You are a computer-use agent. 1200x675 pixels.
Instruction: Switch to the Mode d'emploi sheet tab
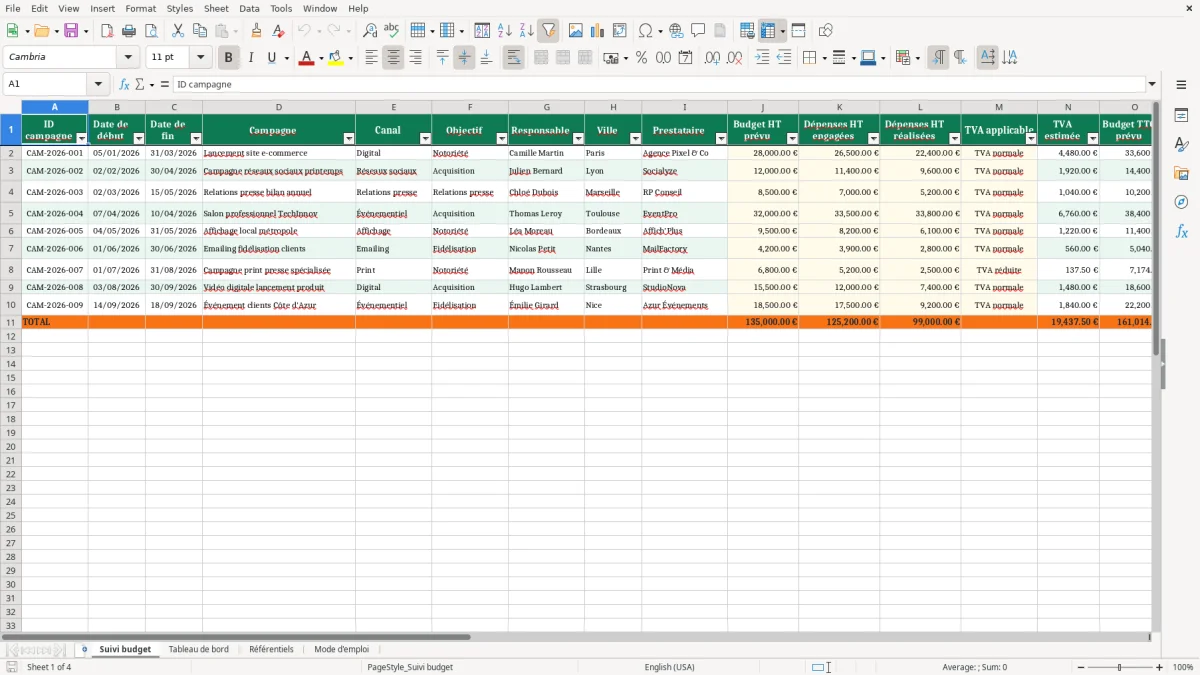341,649
